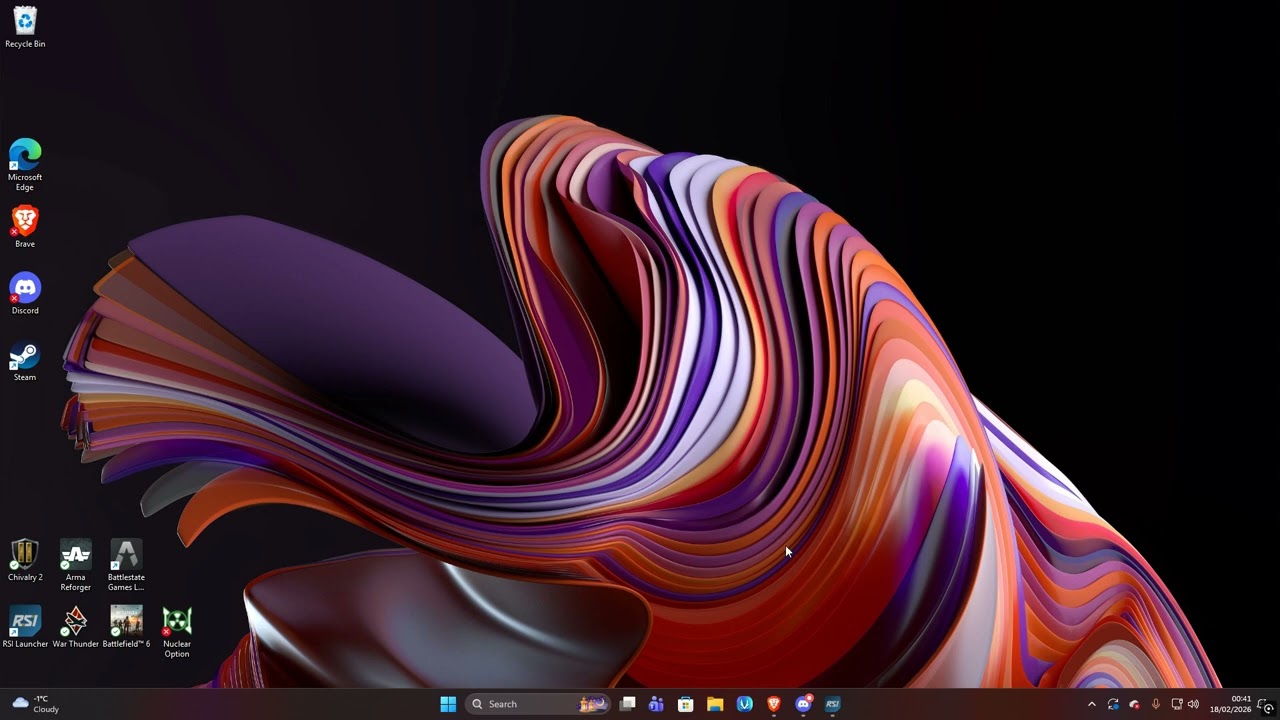Viewport: 1280px width, 720px height.
Task: Open the notification bell in tray
Action: [x=1266, y=704]
